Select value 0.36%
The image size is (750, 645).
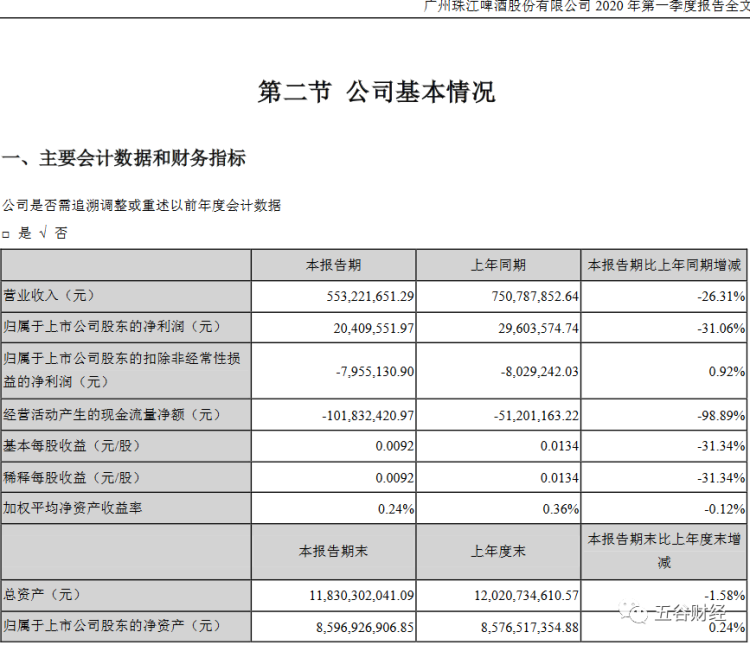coord(561,509)
